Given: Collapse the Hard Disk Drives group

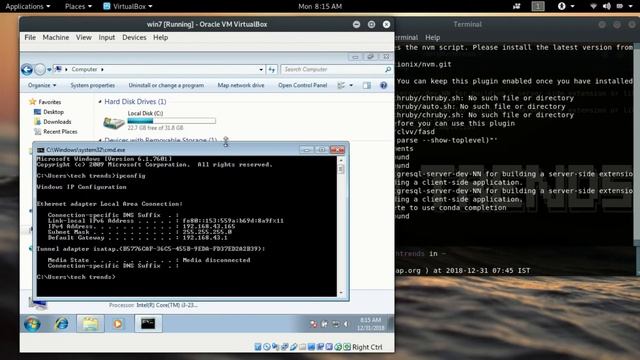Looking at the screenshot, I should [x=100, y=102].
